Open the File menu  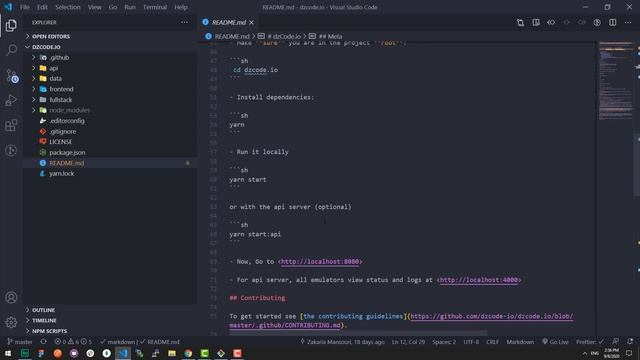[x=25, y=7]
